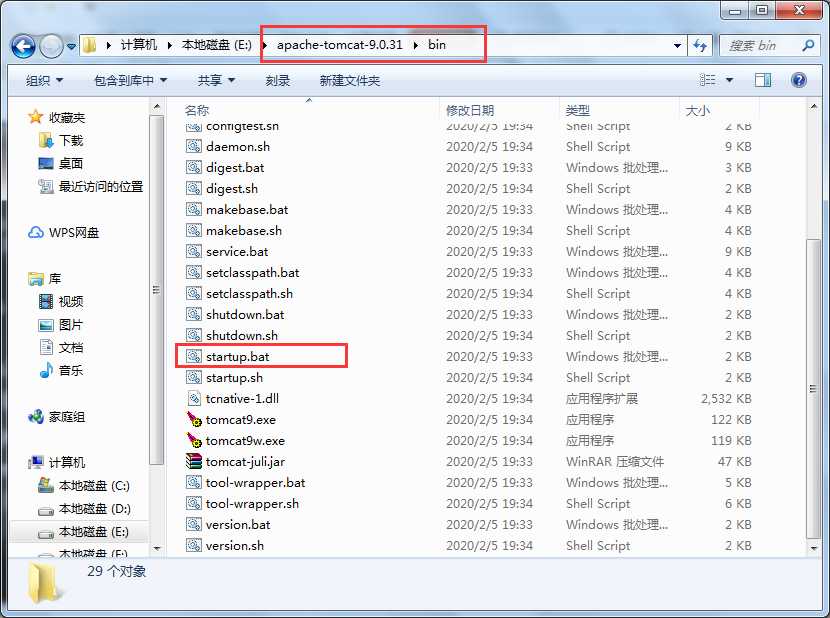Select 本地磁盘 (E:) in the navigation pane

[x=93, y=532]
